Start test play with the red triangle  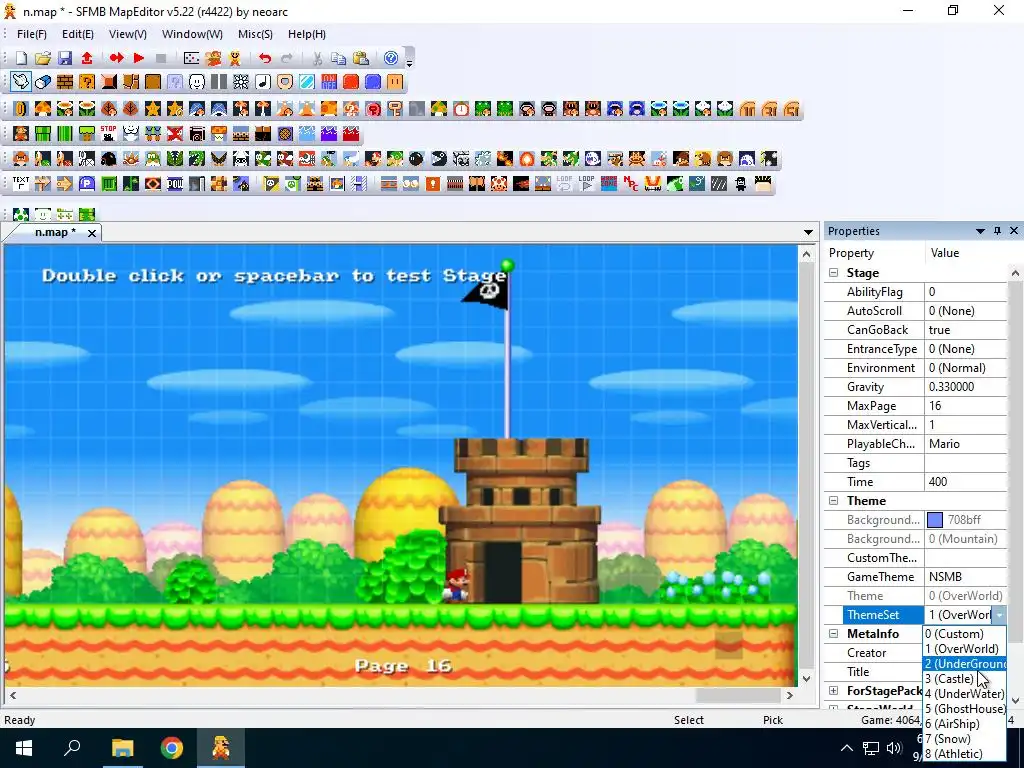pos(138,58)
